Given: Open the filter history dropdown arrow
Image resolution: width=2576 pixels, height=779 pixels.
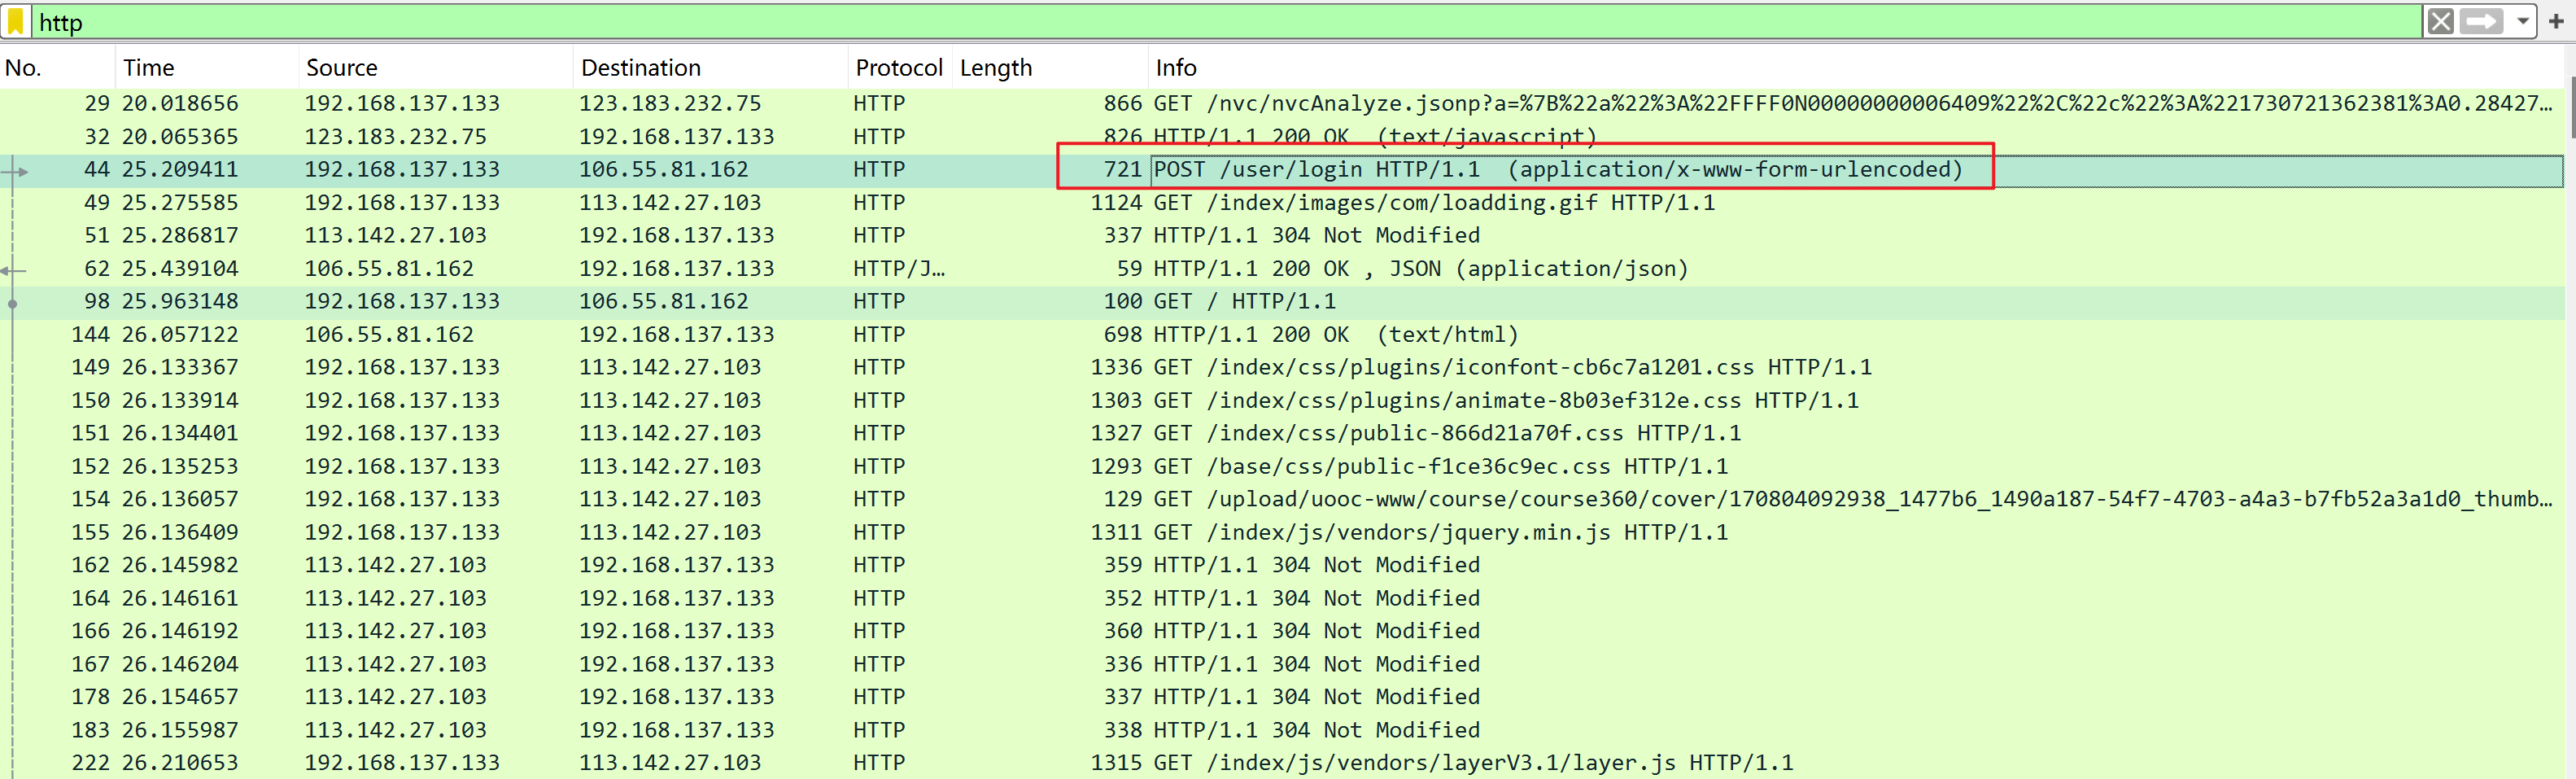Looking at the screenshot, I should tap(2522, 21).
